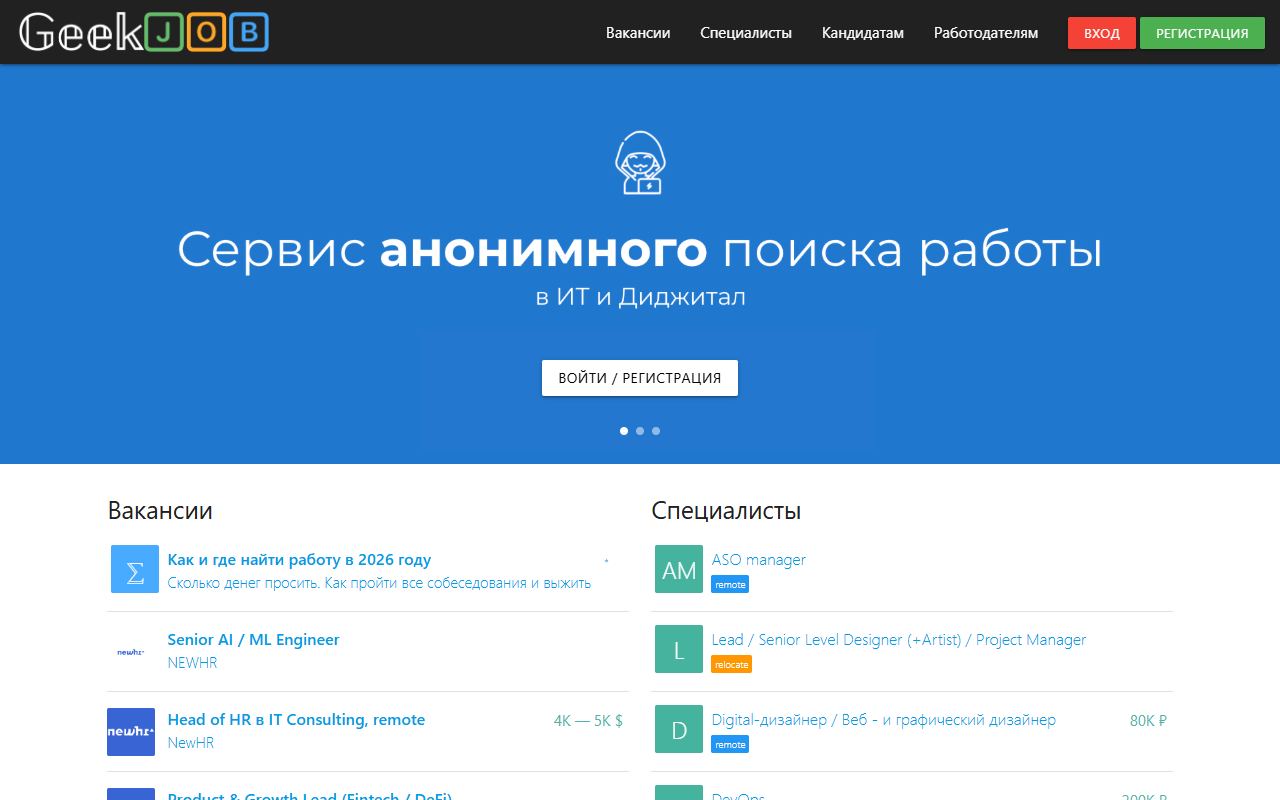Click the green РЕГИСТРАЦИЯ button
This screenshot has width=1280, height=800.
click(x=1202, y=33)
